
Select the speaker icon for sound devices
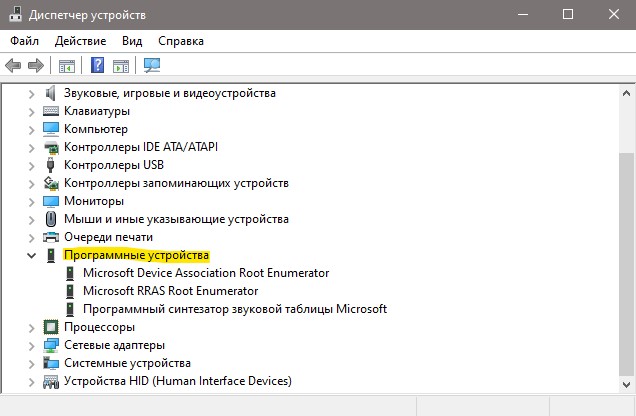click(51, 93)
